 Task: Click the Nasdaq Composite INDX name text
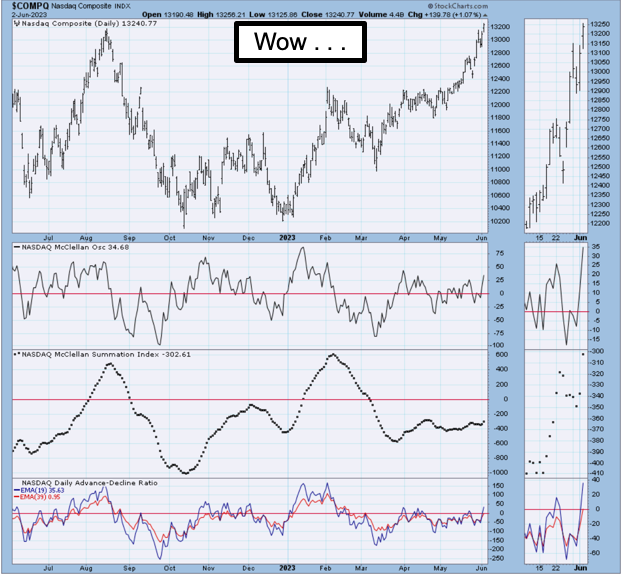[x=91, y=6]
